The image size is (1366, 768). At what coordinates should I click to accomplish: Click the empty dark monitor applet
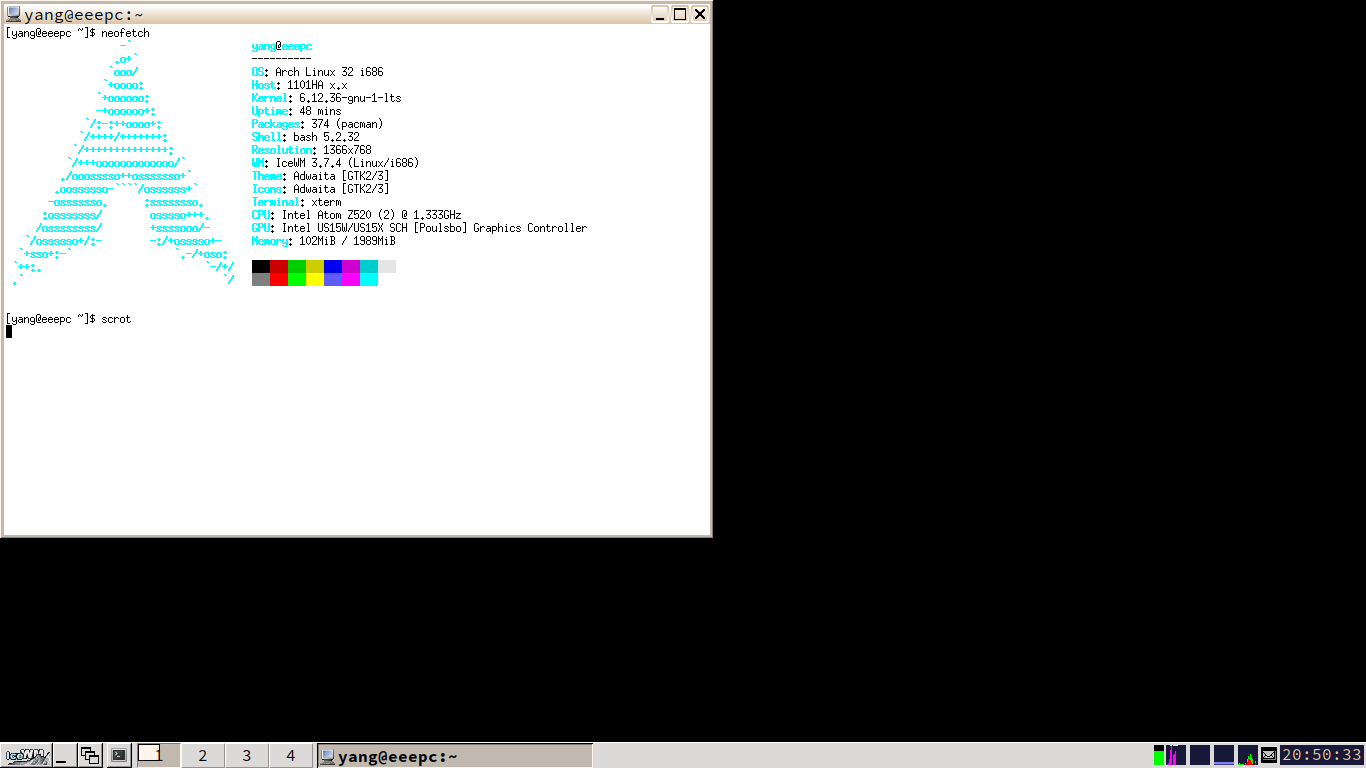pyautogui.click(x=1200, y=755)
